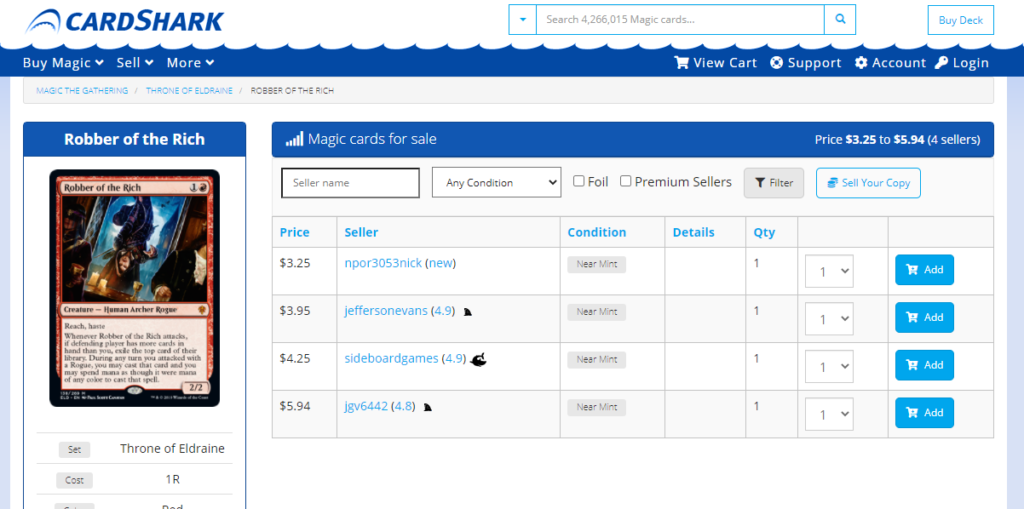Focus the Magic cards search field
The width and height of the screenshot is (1024, 509).
click(680, 20)
